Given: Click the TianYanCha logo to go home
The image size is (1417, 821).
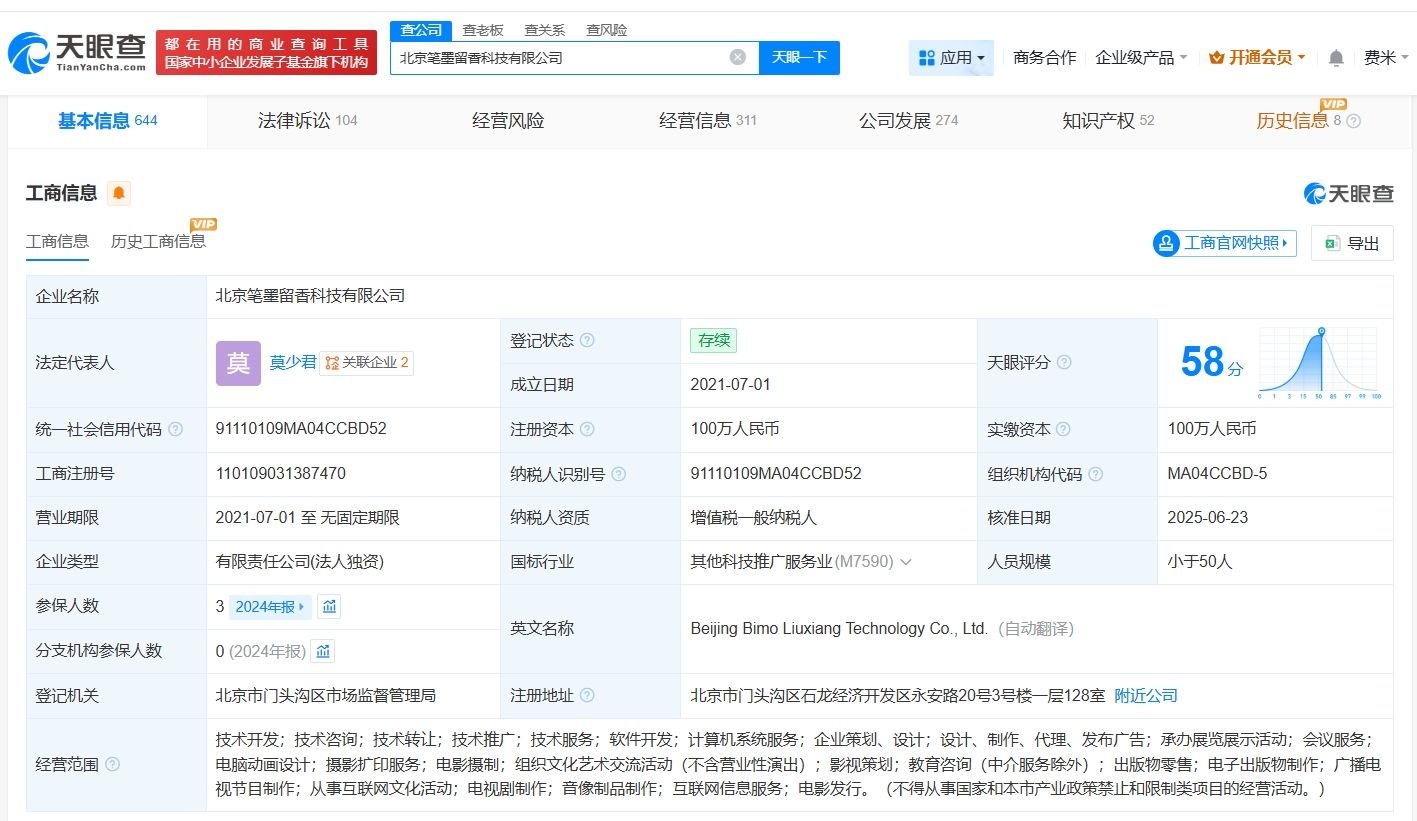Looking at the screenshot, I should (x=77, y=53).
